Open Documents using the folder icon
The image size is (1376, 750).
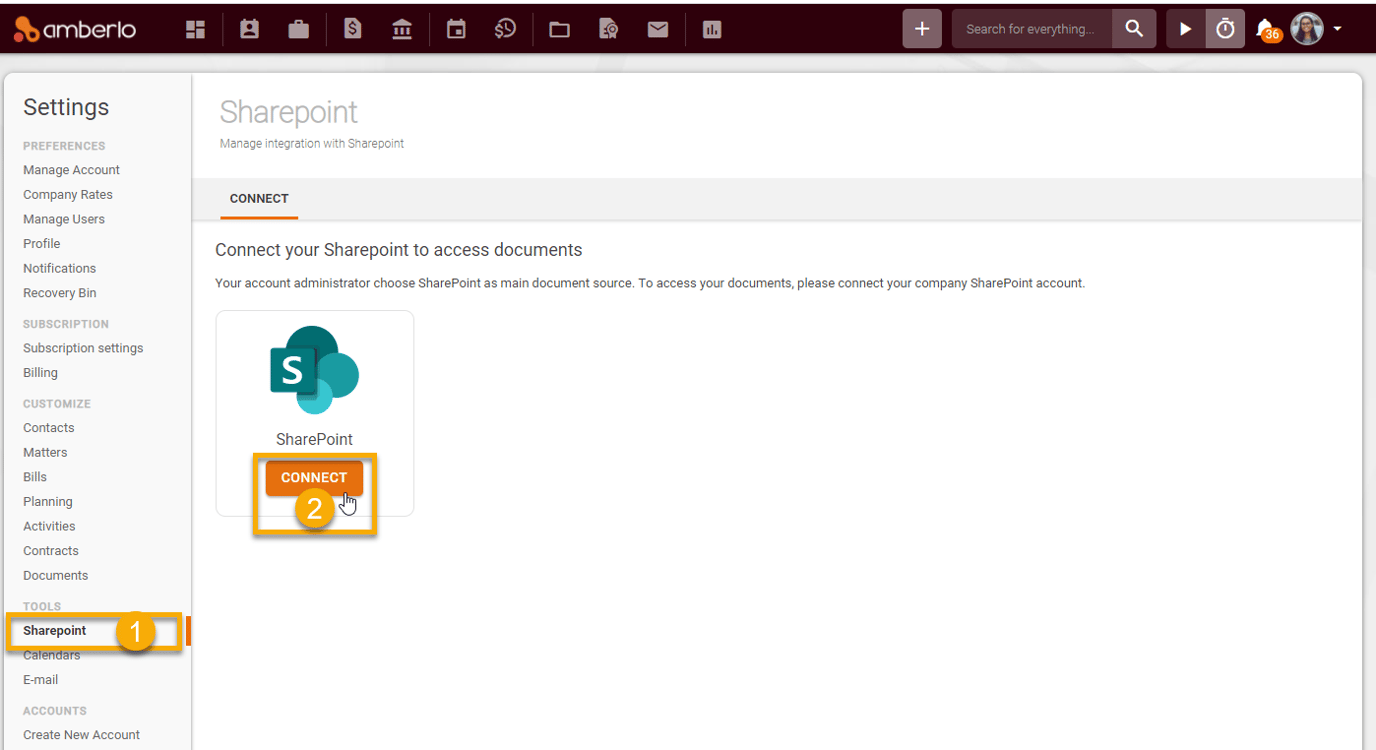pyautogui.click(x=558, y=28)
